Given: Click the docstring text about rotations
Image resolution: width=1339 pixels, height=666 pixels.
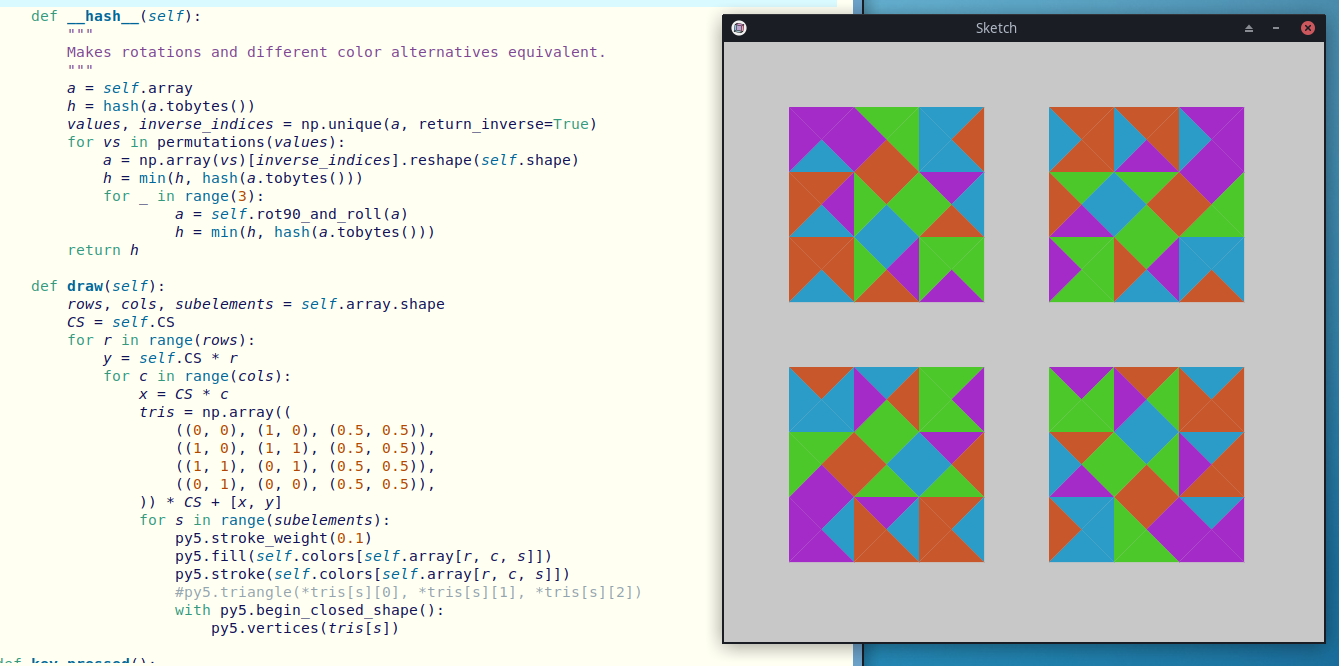Looking at the screenshot, I should point(336,52).
